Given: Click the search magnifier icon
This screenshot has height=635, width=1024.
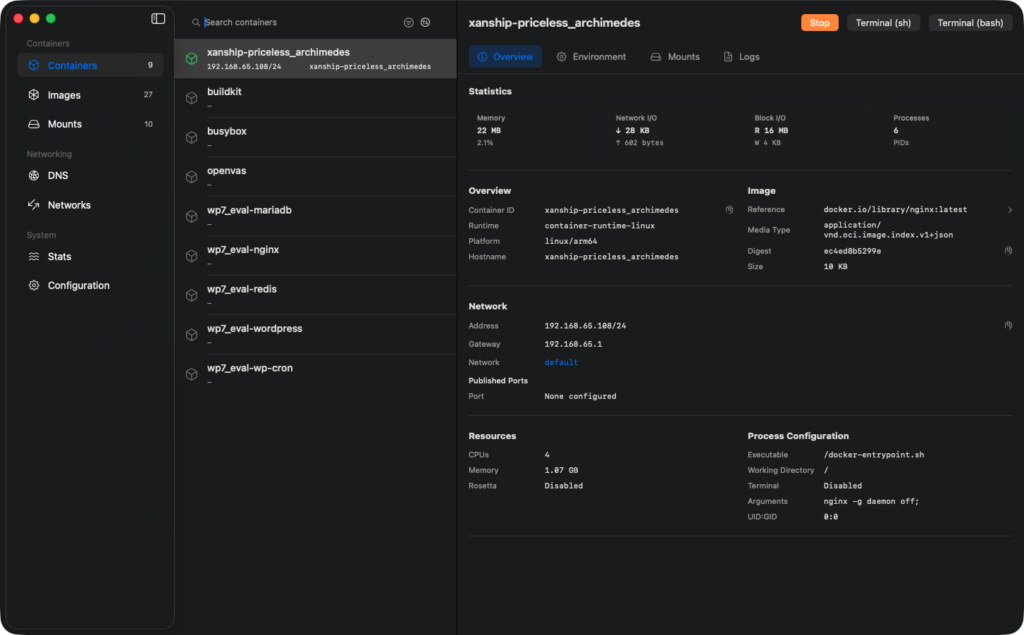Looking at the screenshot, I should [195, 22].
